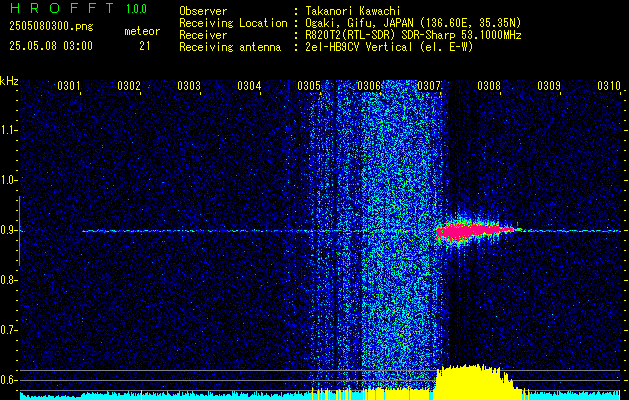This screenshot has width=629, height=400.
Task: Click the 0309 time marker
Action: pos(549,86)
